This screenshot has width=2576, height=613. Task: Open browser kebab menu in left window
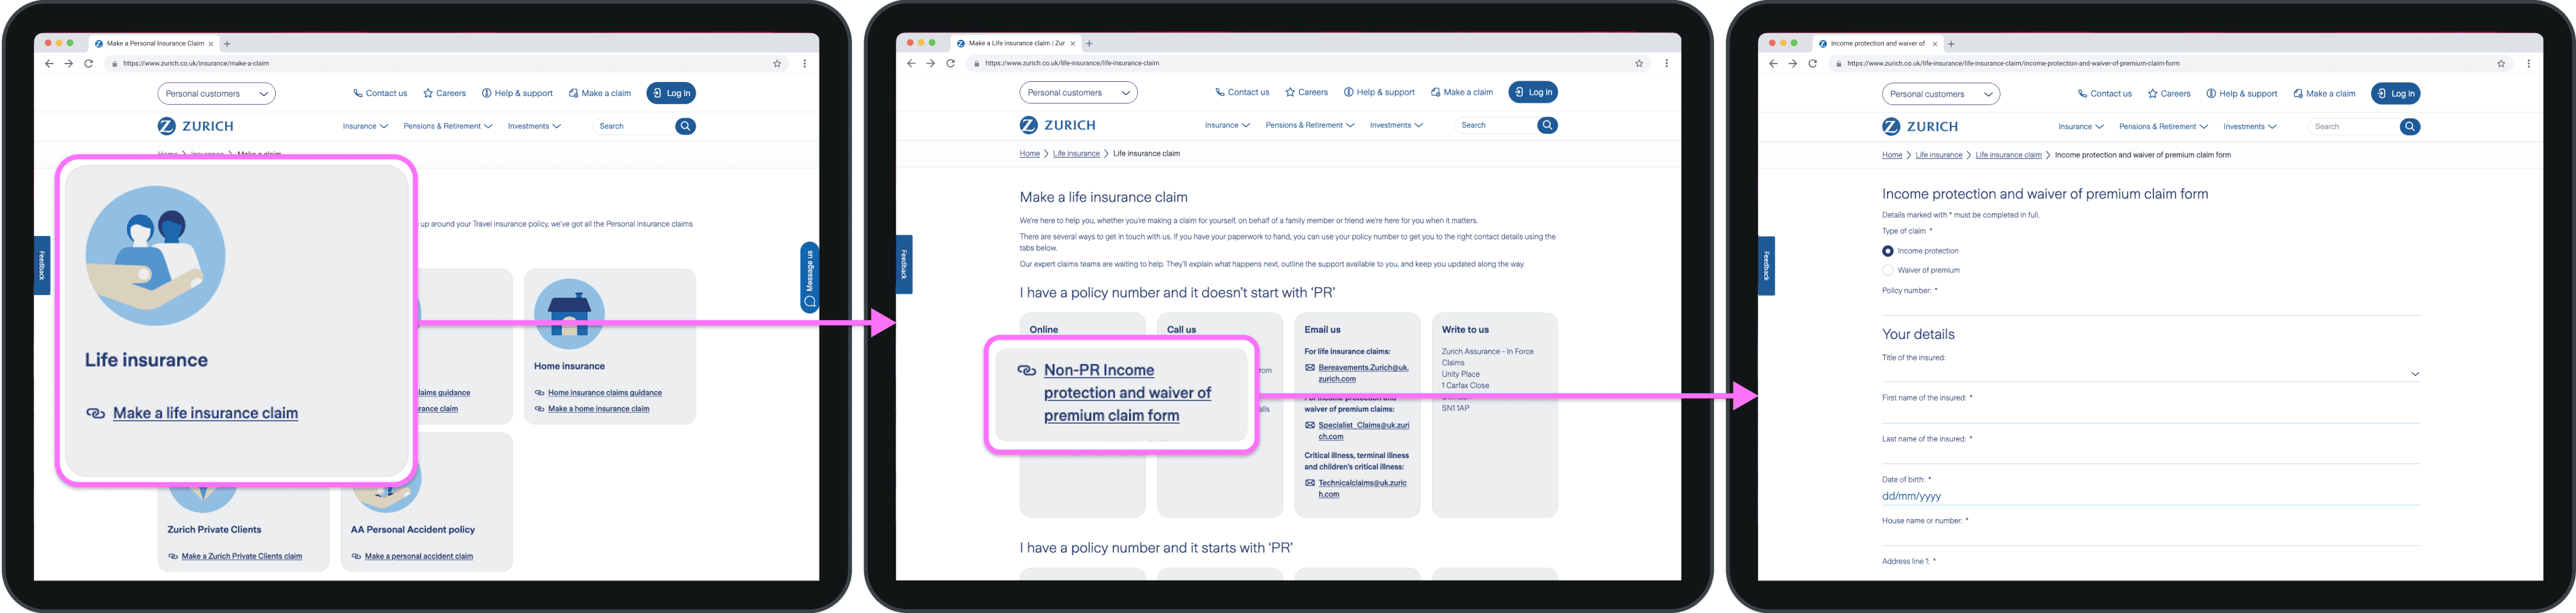(x=804, y=63)
